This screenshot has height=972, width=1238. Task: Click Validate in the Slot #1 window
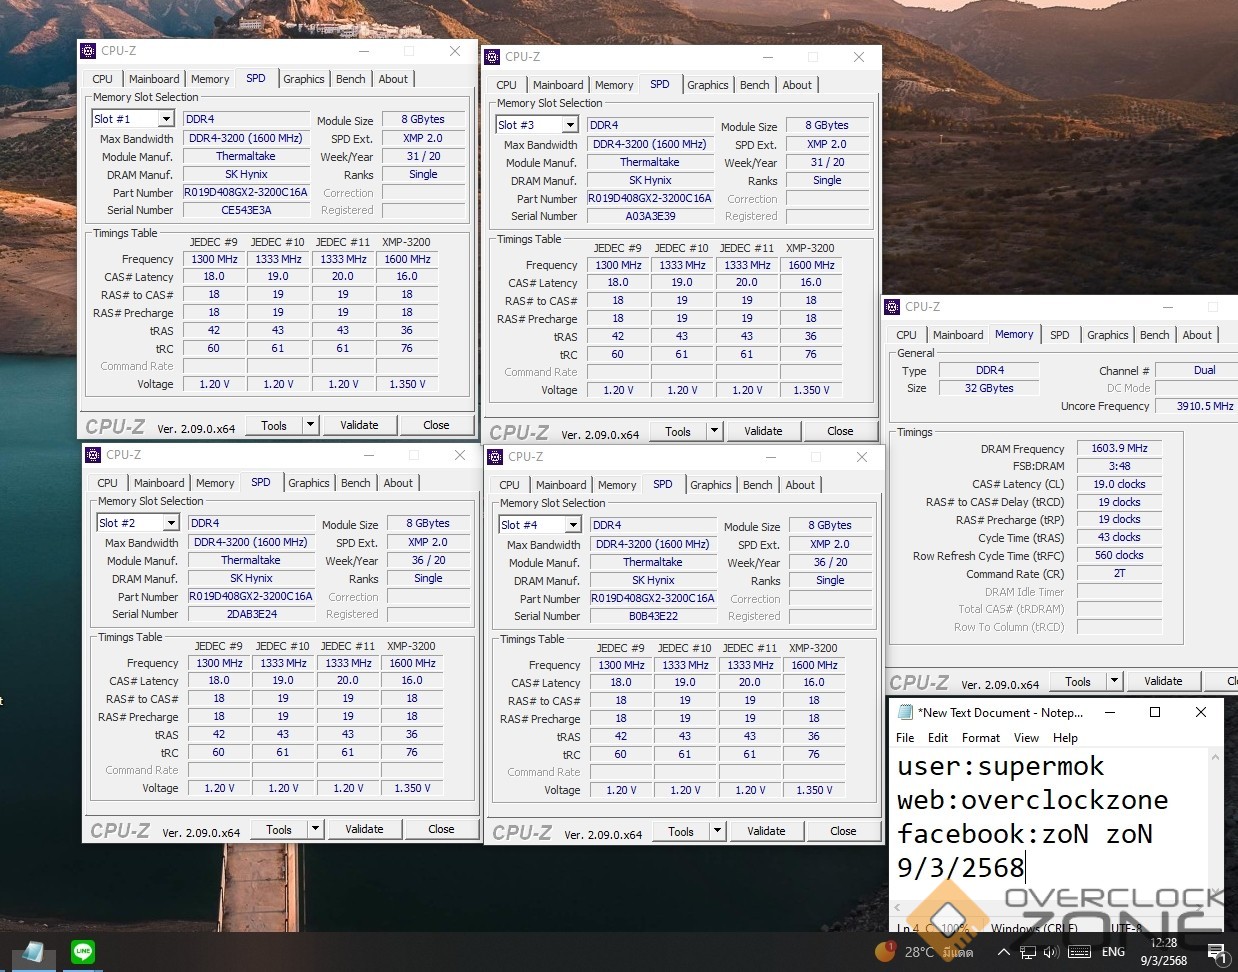[x=359, y=425]
